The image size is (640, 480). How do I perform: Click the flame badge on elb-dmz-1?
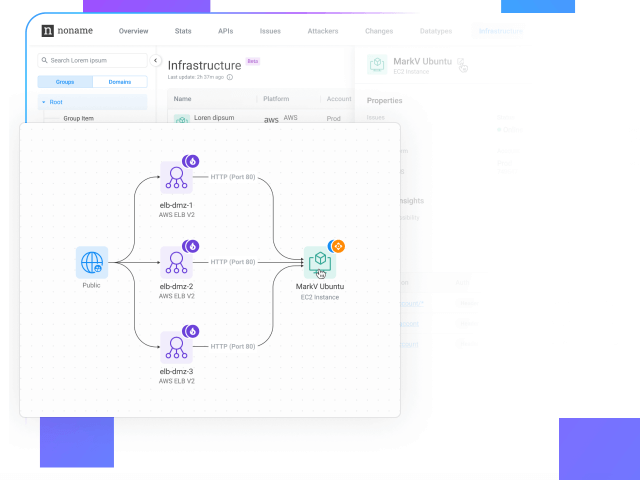(192, 161)
